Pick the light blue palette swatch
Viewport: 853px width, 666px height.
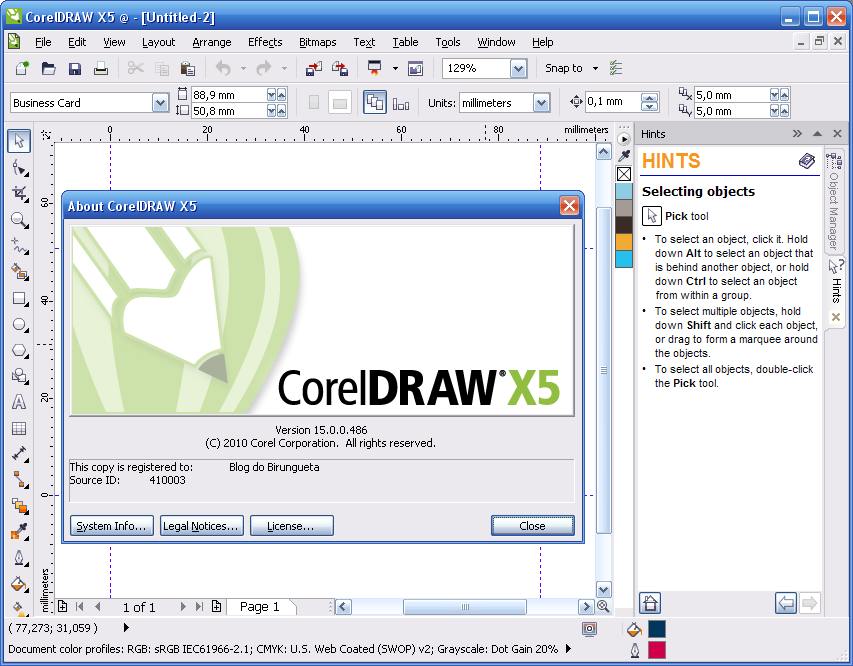click(x=624, y=191)
